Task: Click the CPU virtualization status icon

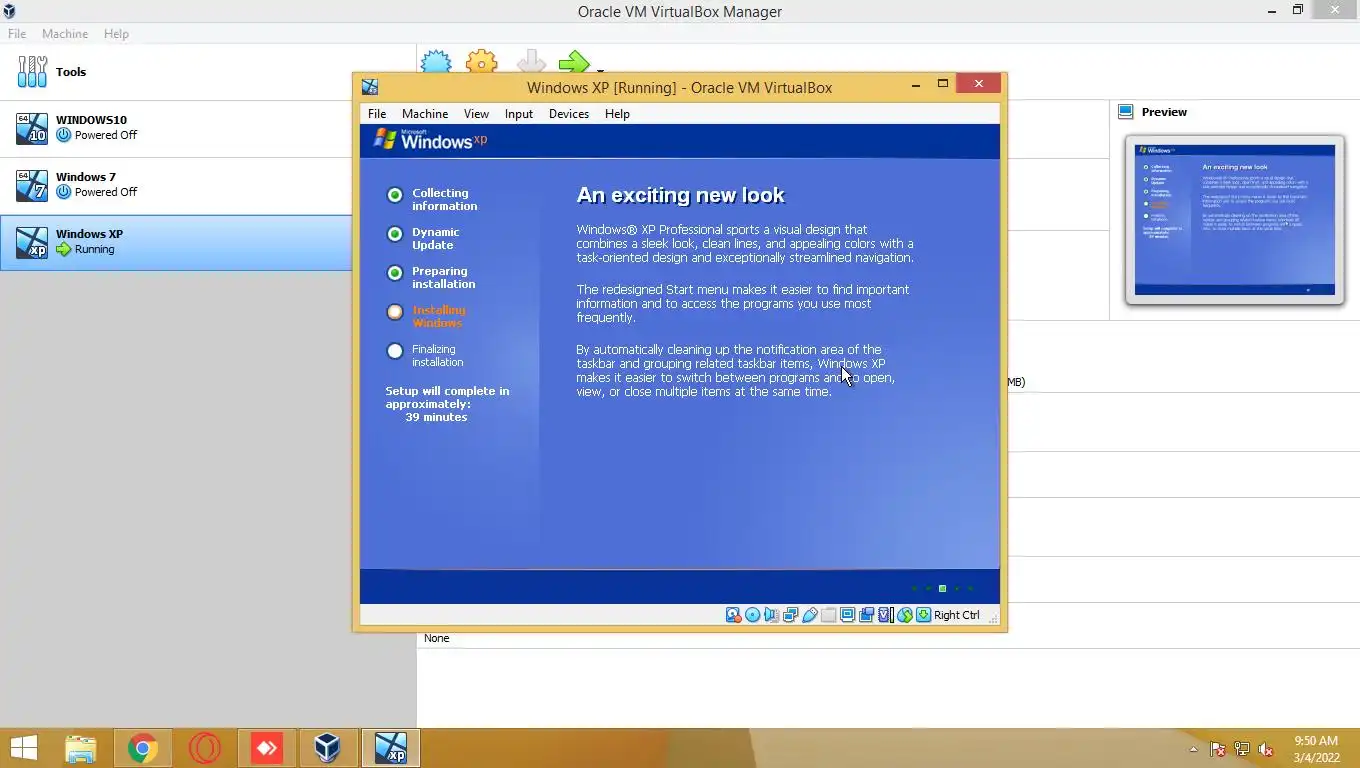Action: (885, 615)
